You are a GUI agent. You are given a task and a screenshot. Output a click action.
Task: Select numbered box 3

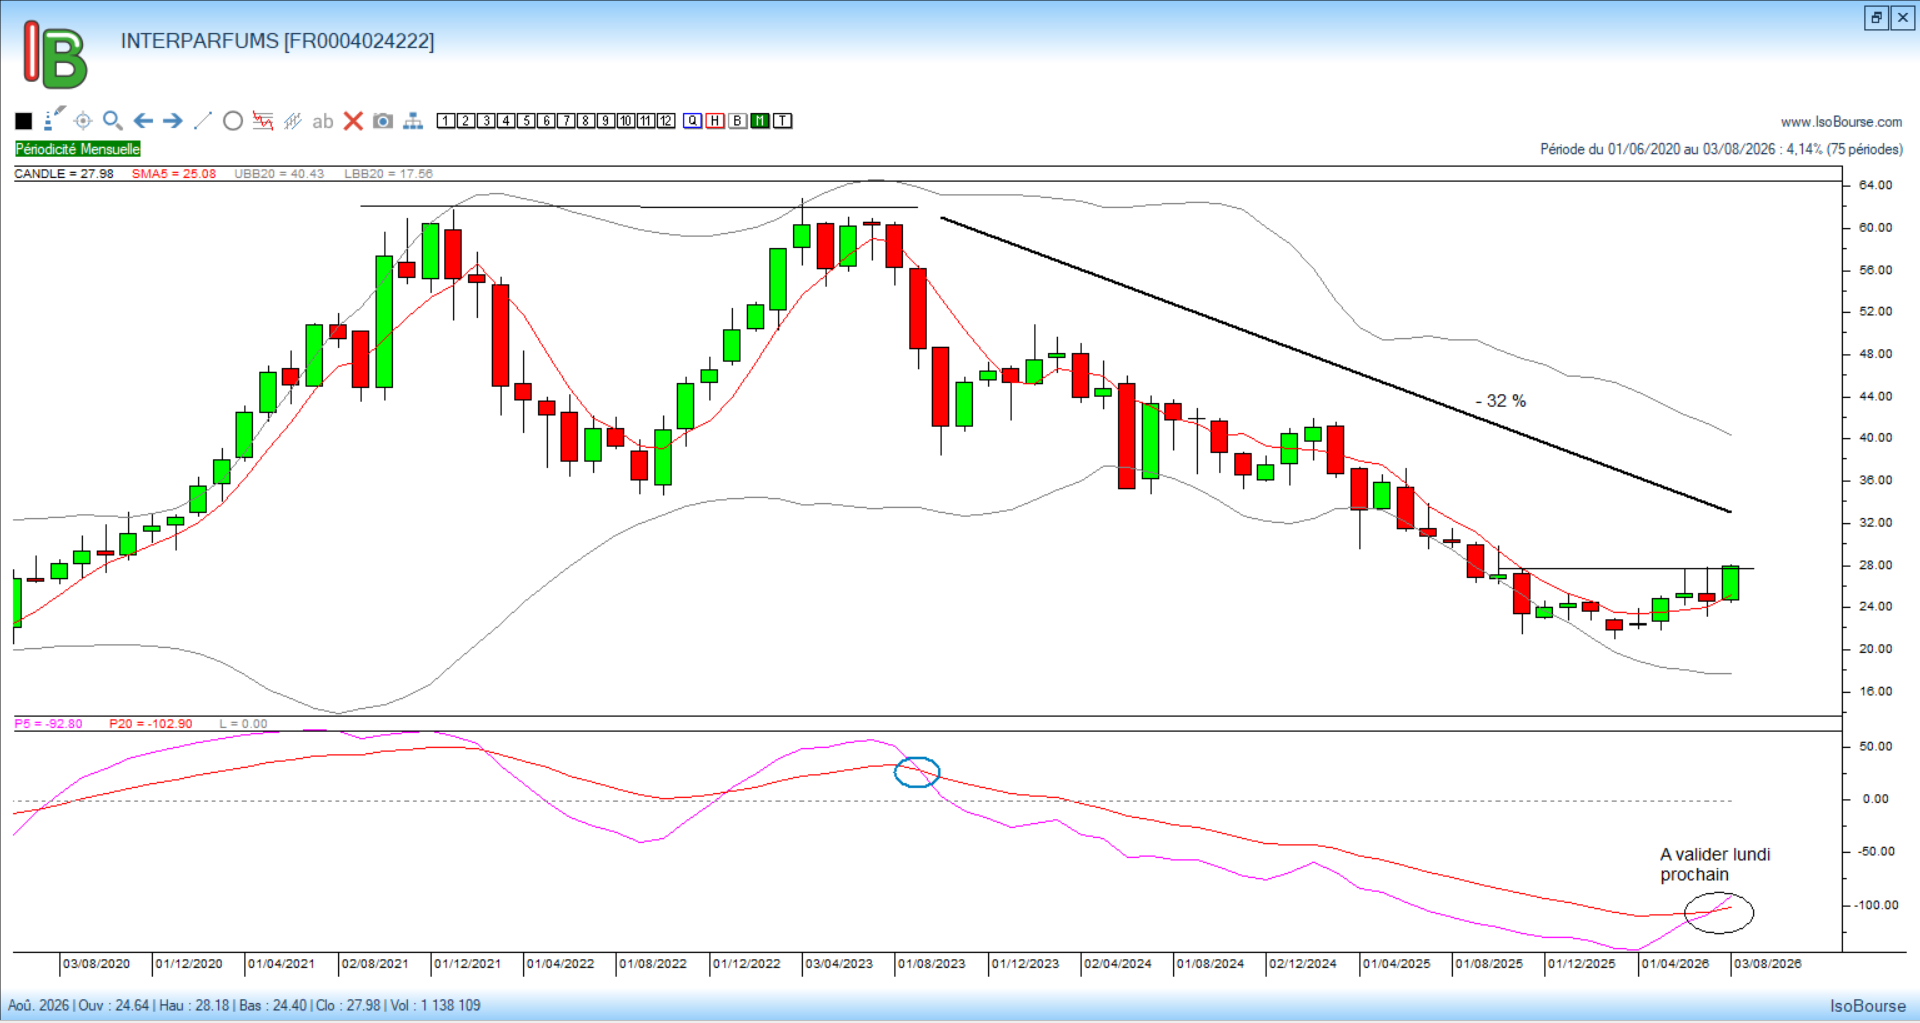[x=486, y=121]
